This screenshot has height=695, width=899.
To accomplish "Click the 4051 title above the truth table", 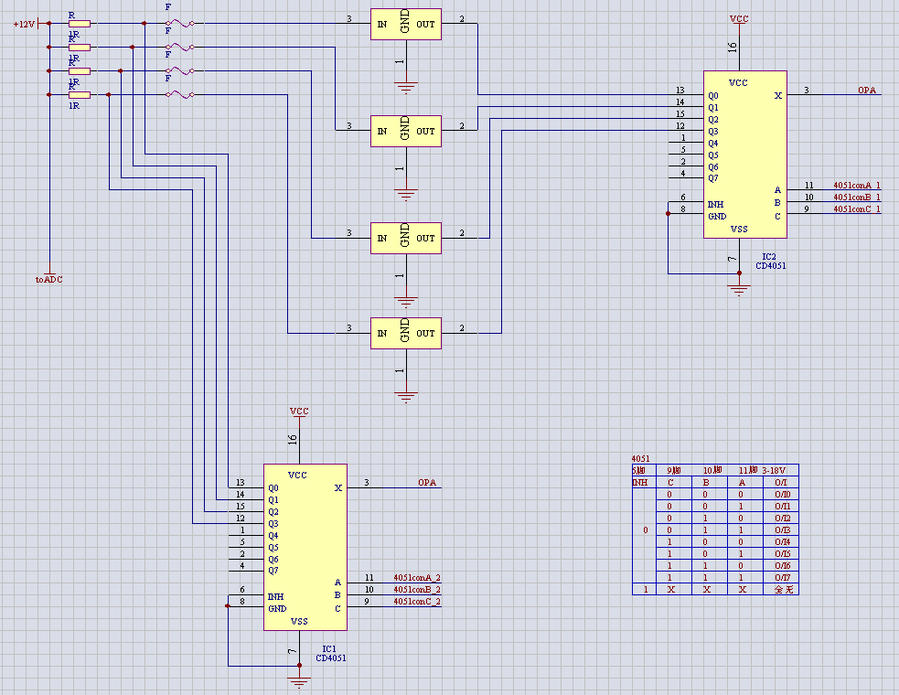I will tap(640, 459).
